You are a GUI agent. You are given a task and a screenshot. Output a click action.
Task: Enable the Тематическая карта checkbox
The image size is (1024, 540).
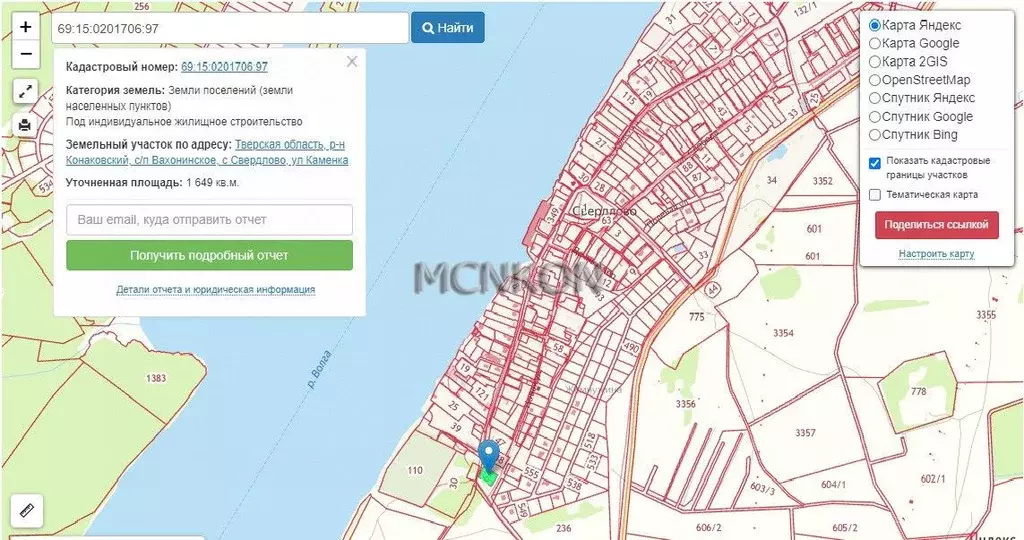(x=875, y=195)
